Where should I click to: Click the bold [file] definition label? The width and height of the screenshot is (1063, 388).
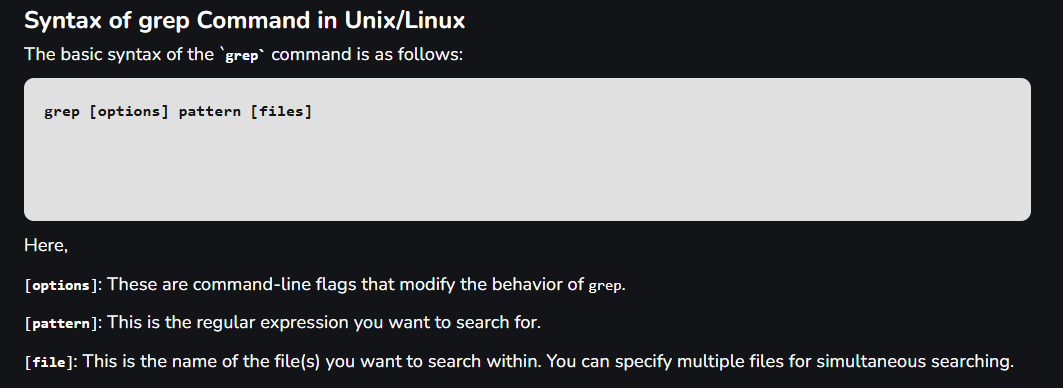click(x=49, y=363)
